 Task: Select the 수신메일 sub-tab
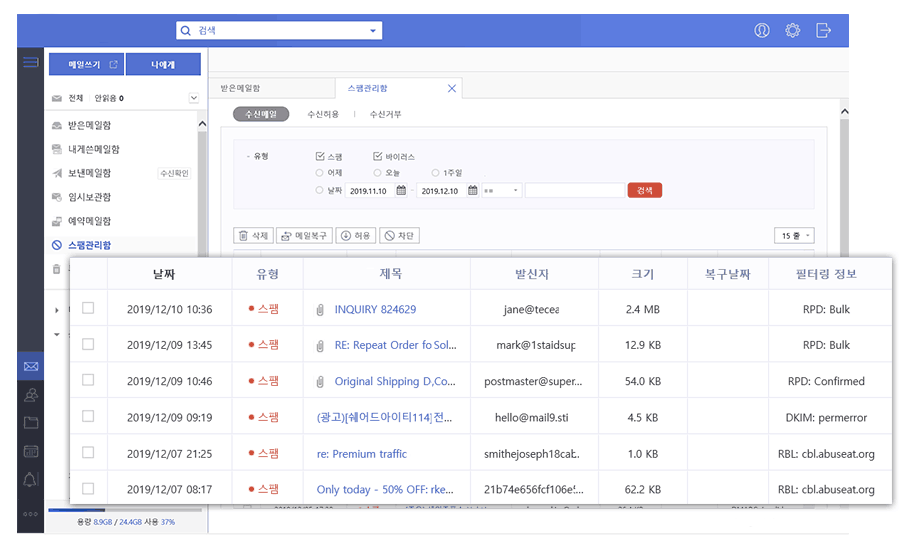[x=261, y=114]
